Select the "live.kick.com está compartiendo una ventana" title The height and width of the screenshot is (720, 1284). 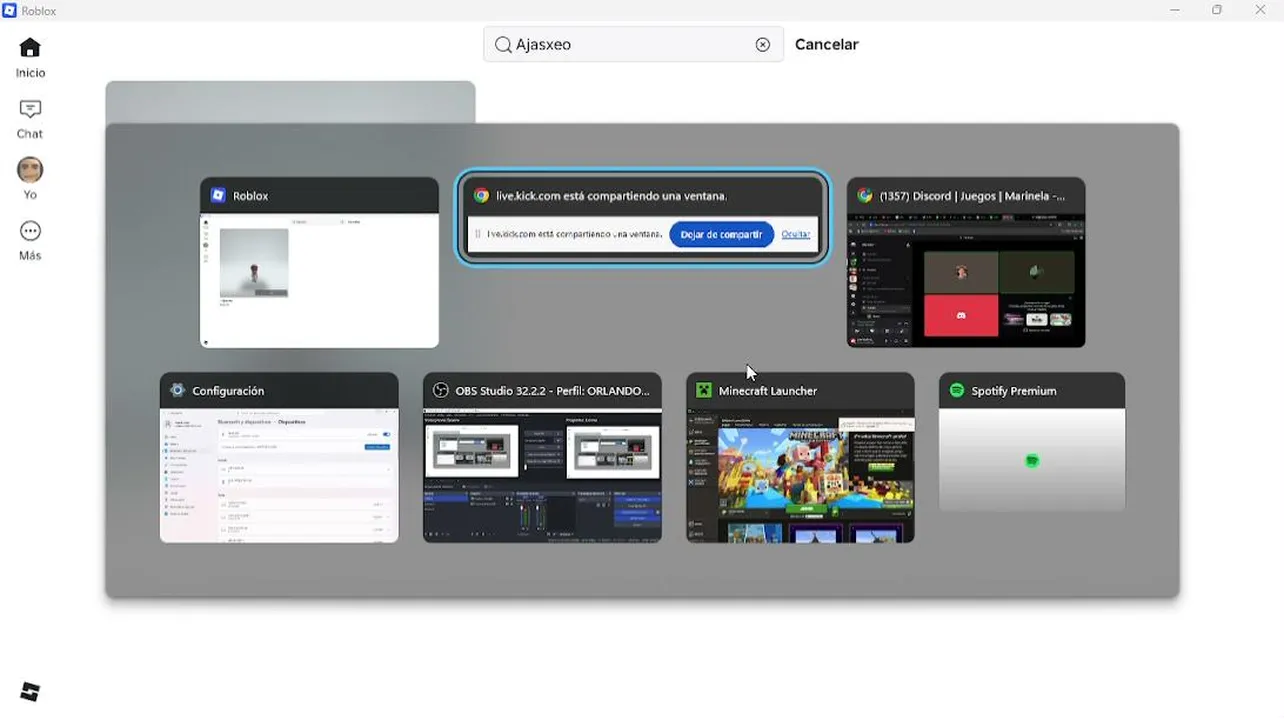click(612, 196)
